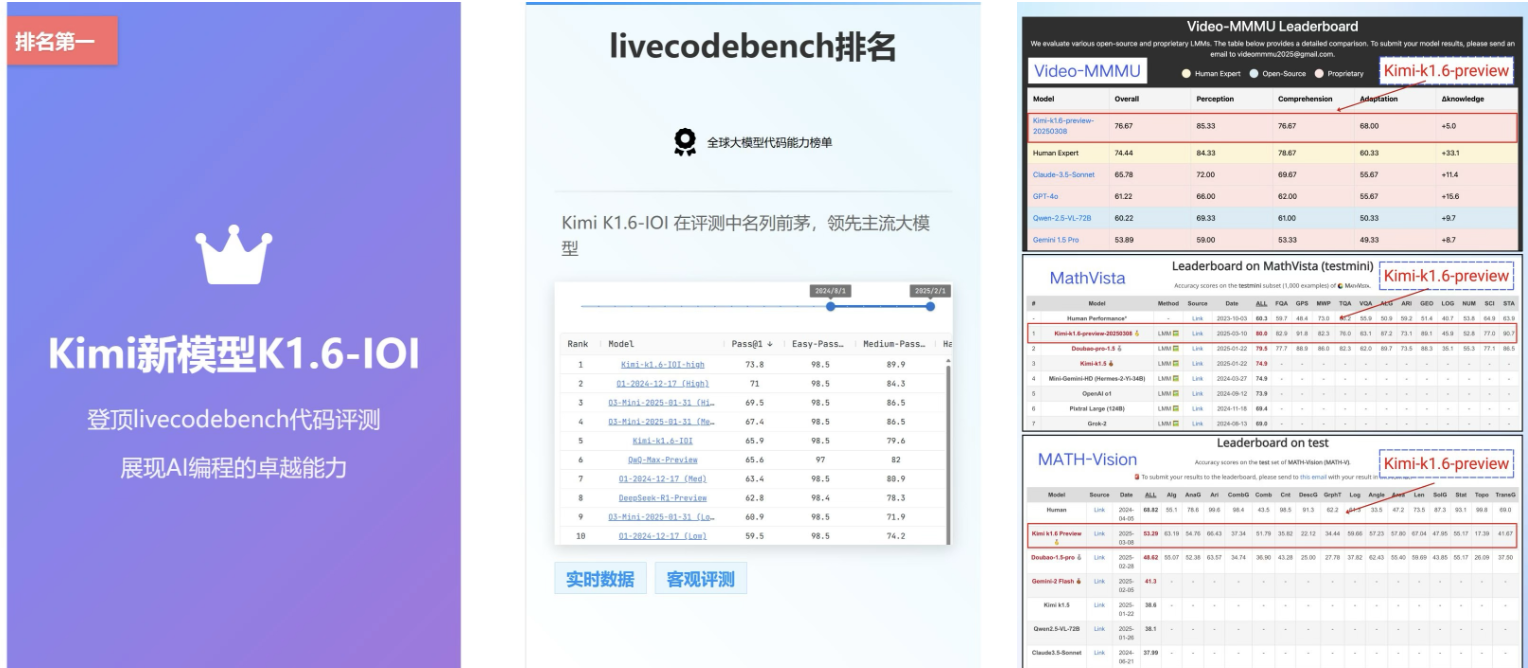Click the Proprietary legend color dot

click(x=1319, y=73)
